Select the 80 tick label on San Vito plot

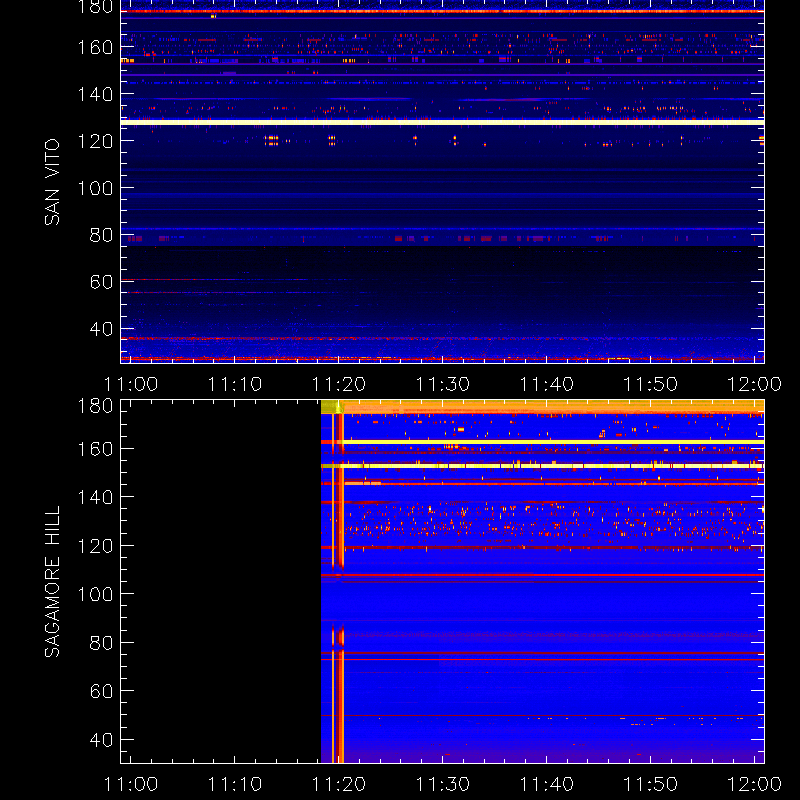101,235
